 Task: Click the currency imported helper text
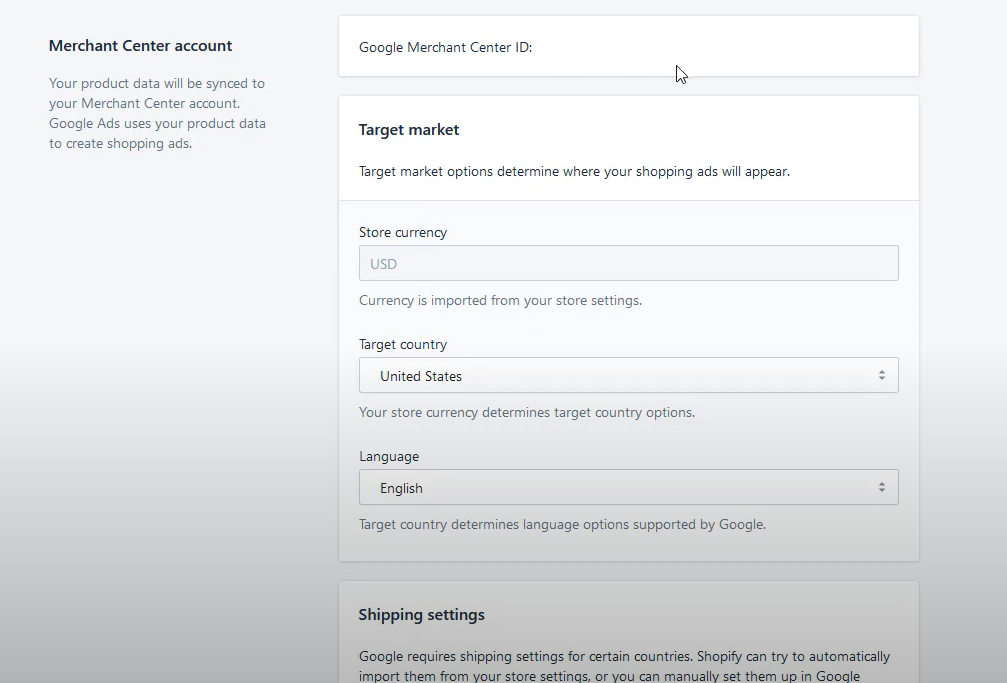tap(500, 300)
